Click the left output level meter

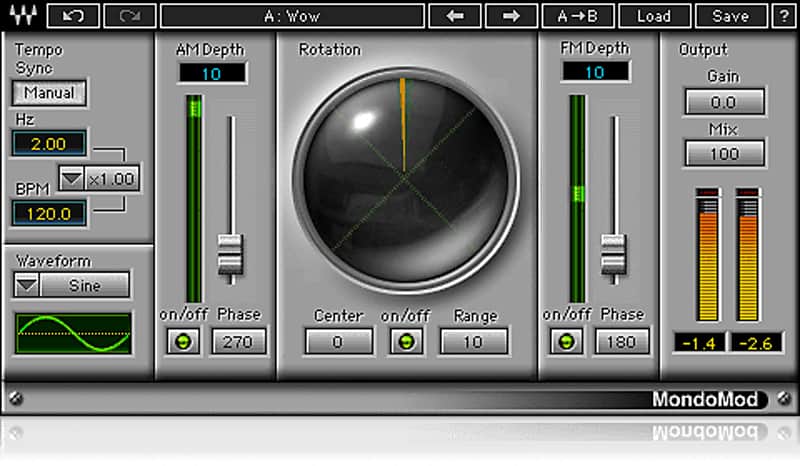pos(708,254)
